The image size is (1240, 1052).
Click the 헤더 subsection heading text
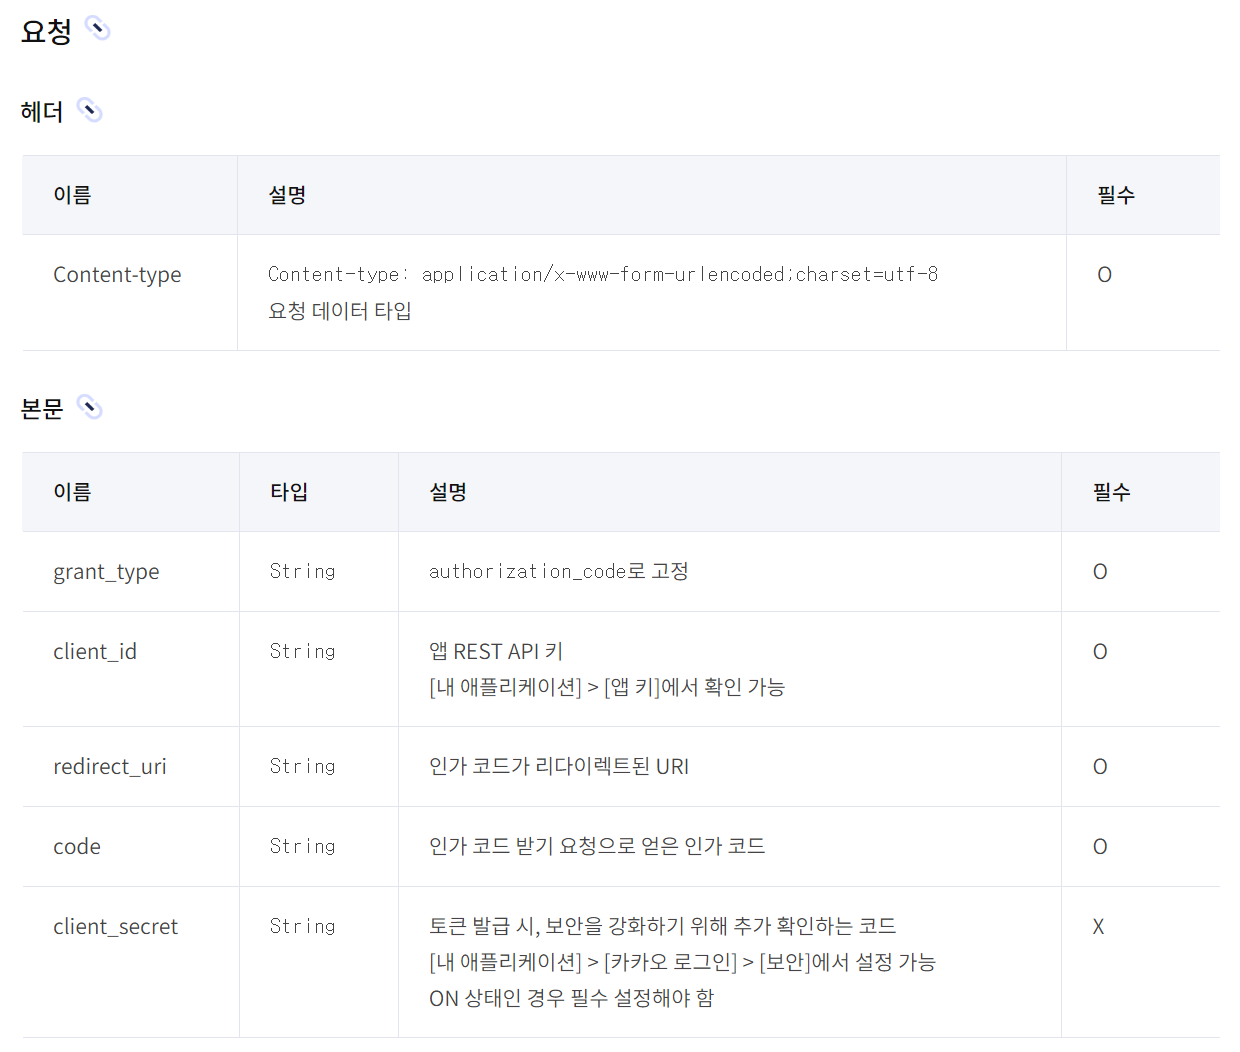[42, 112]
